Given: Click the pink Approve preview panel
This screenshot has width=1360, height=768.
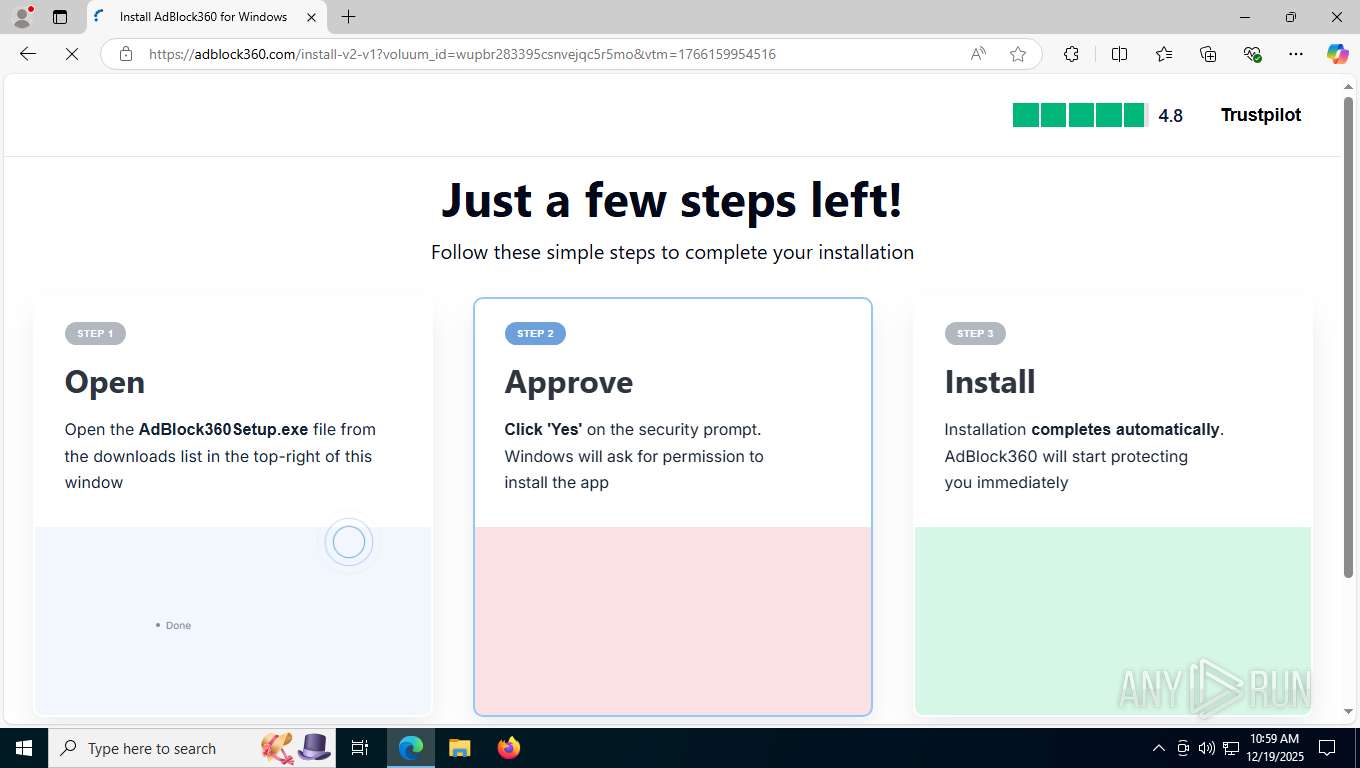Looking at the screenshot, I should point(673,620).
